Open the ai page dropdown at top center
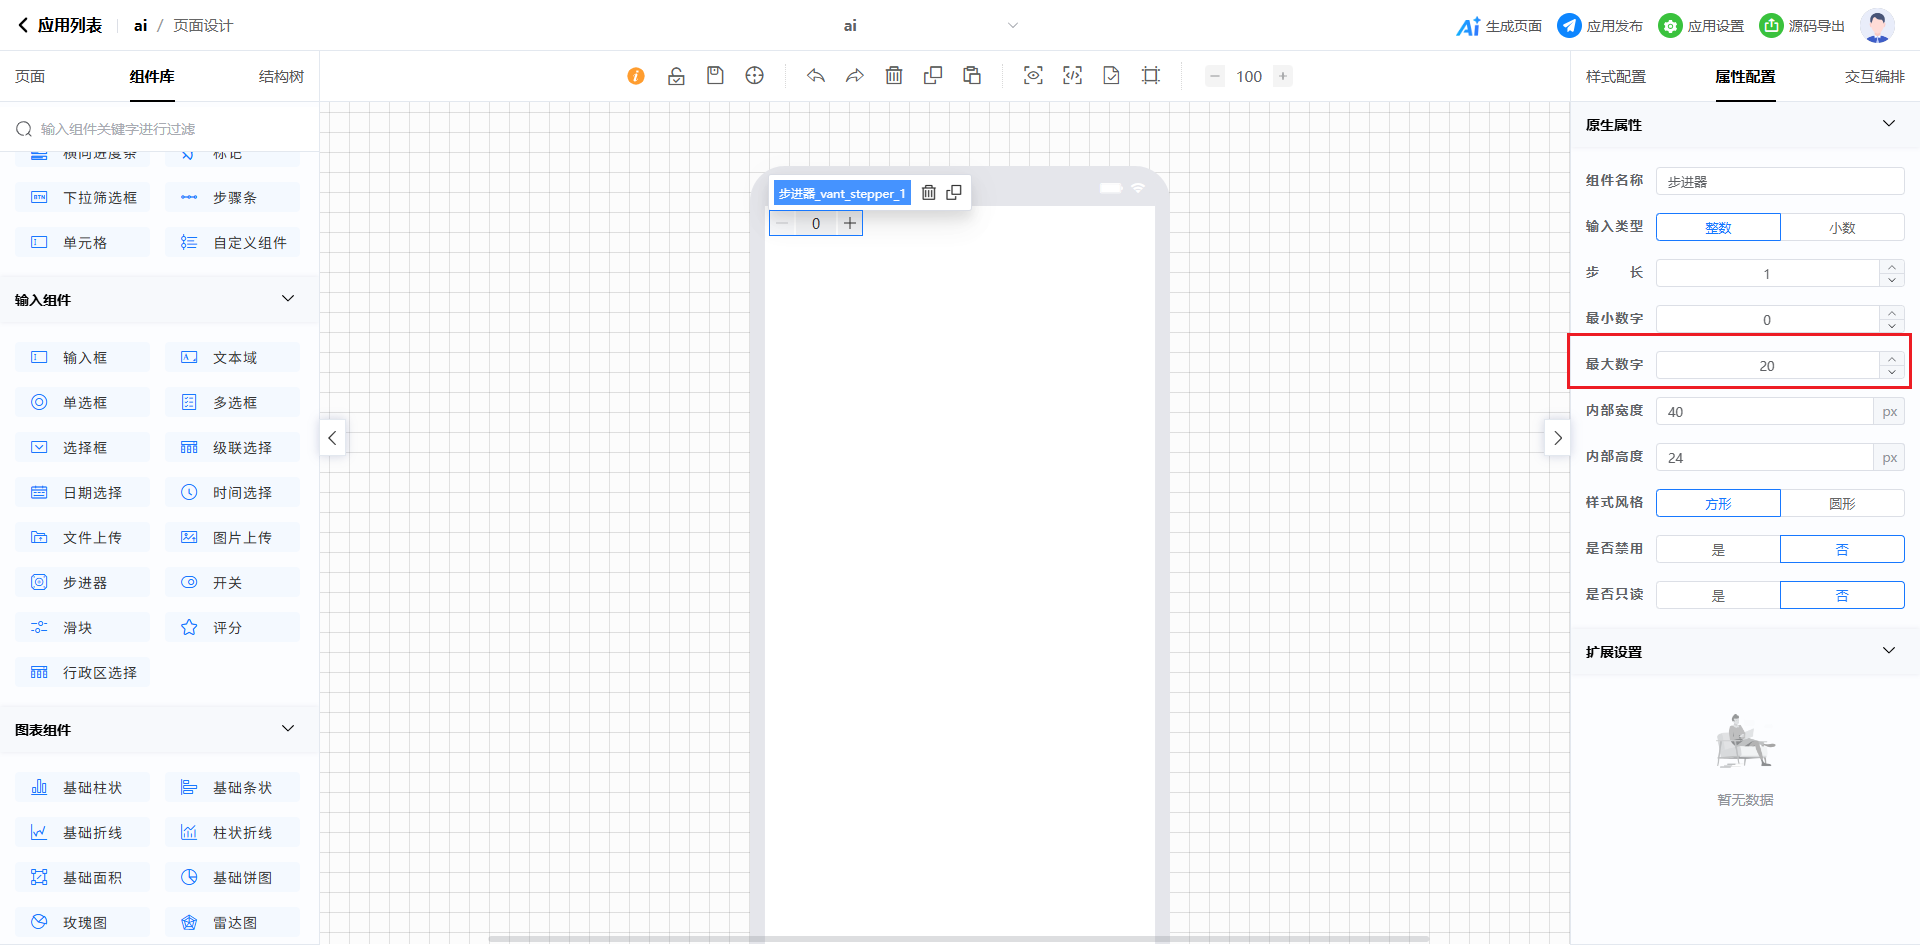 1012,26
